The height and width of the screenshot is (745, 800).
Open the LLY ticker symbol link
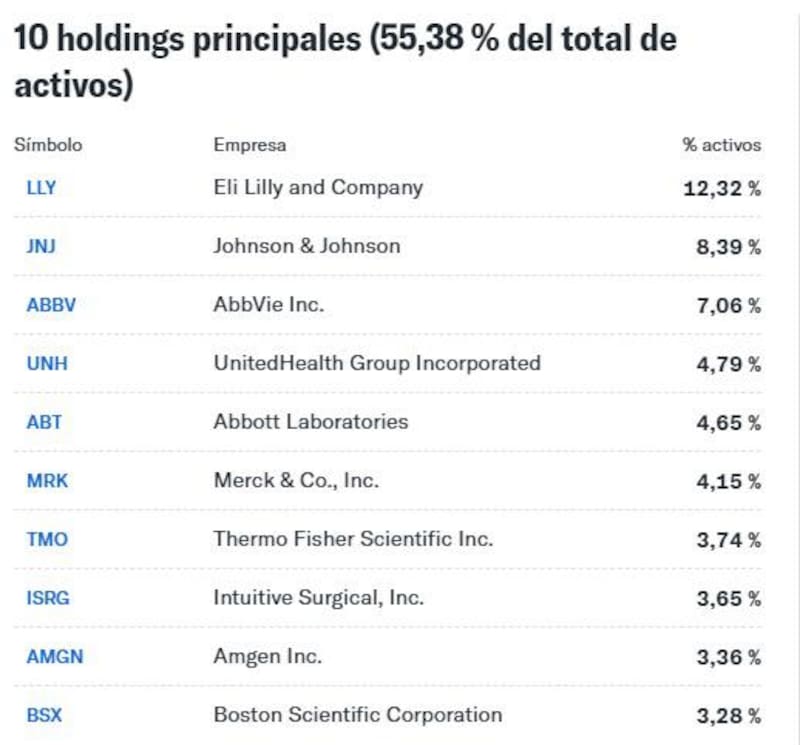[x=41, y=188]
